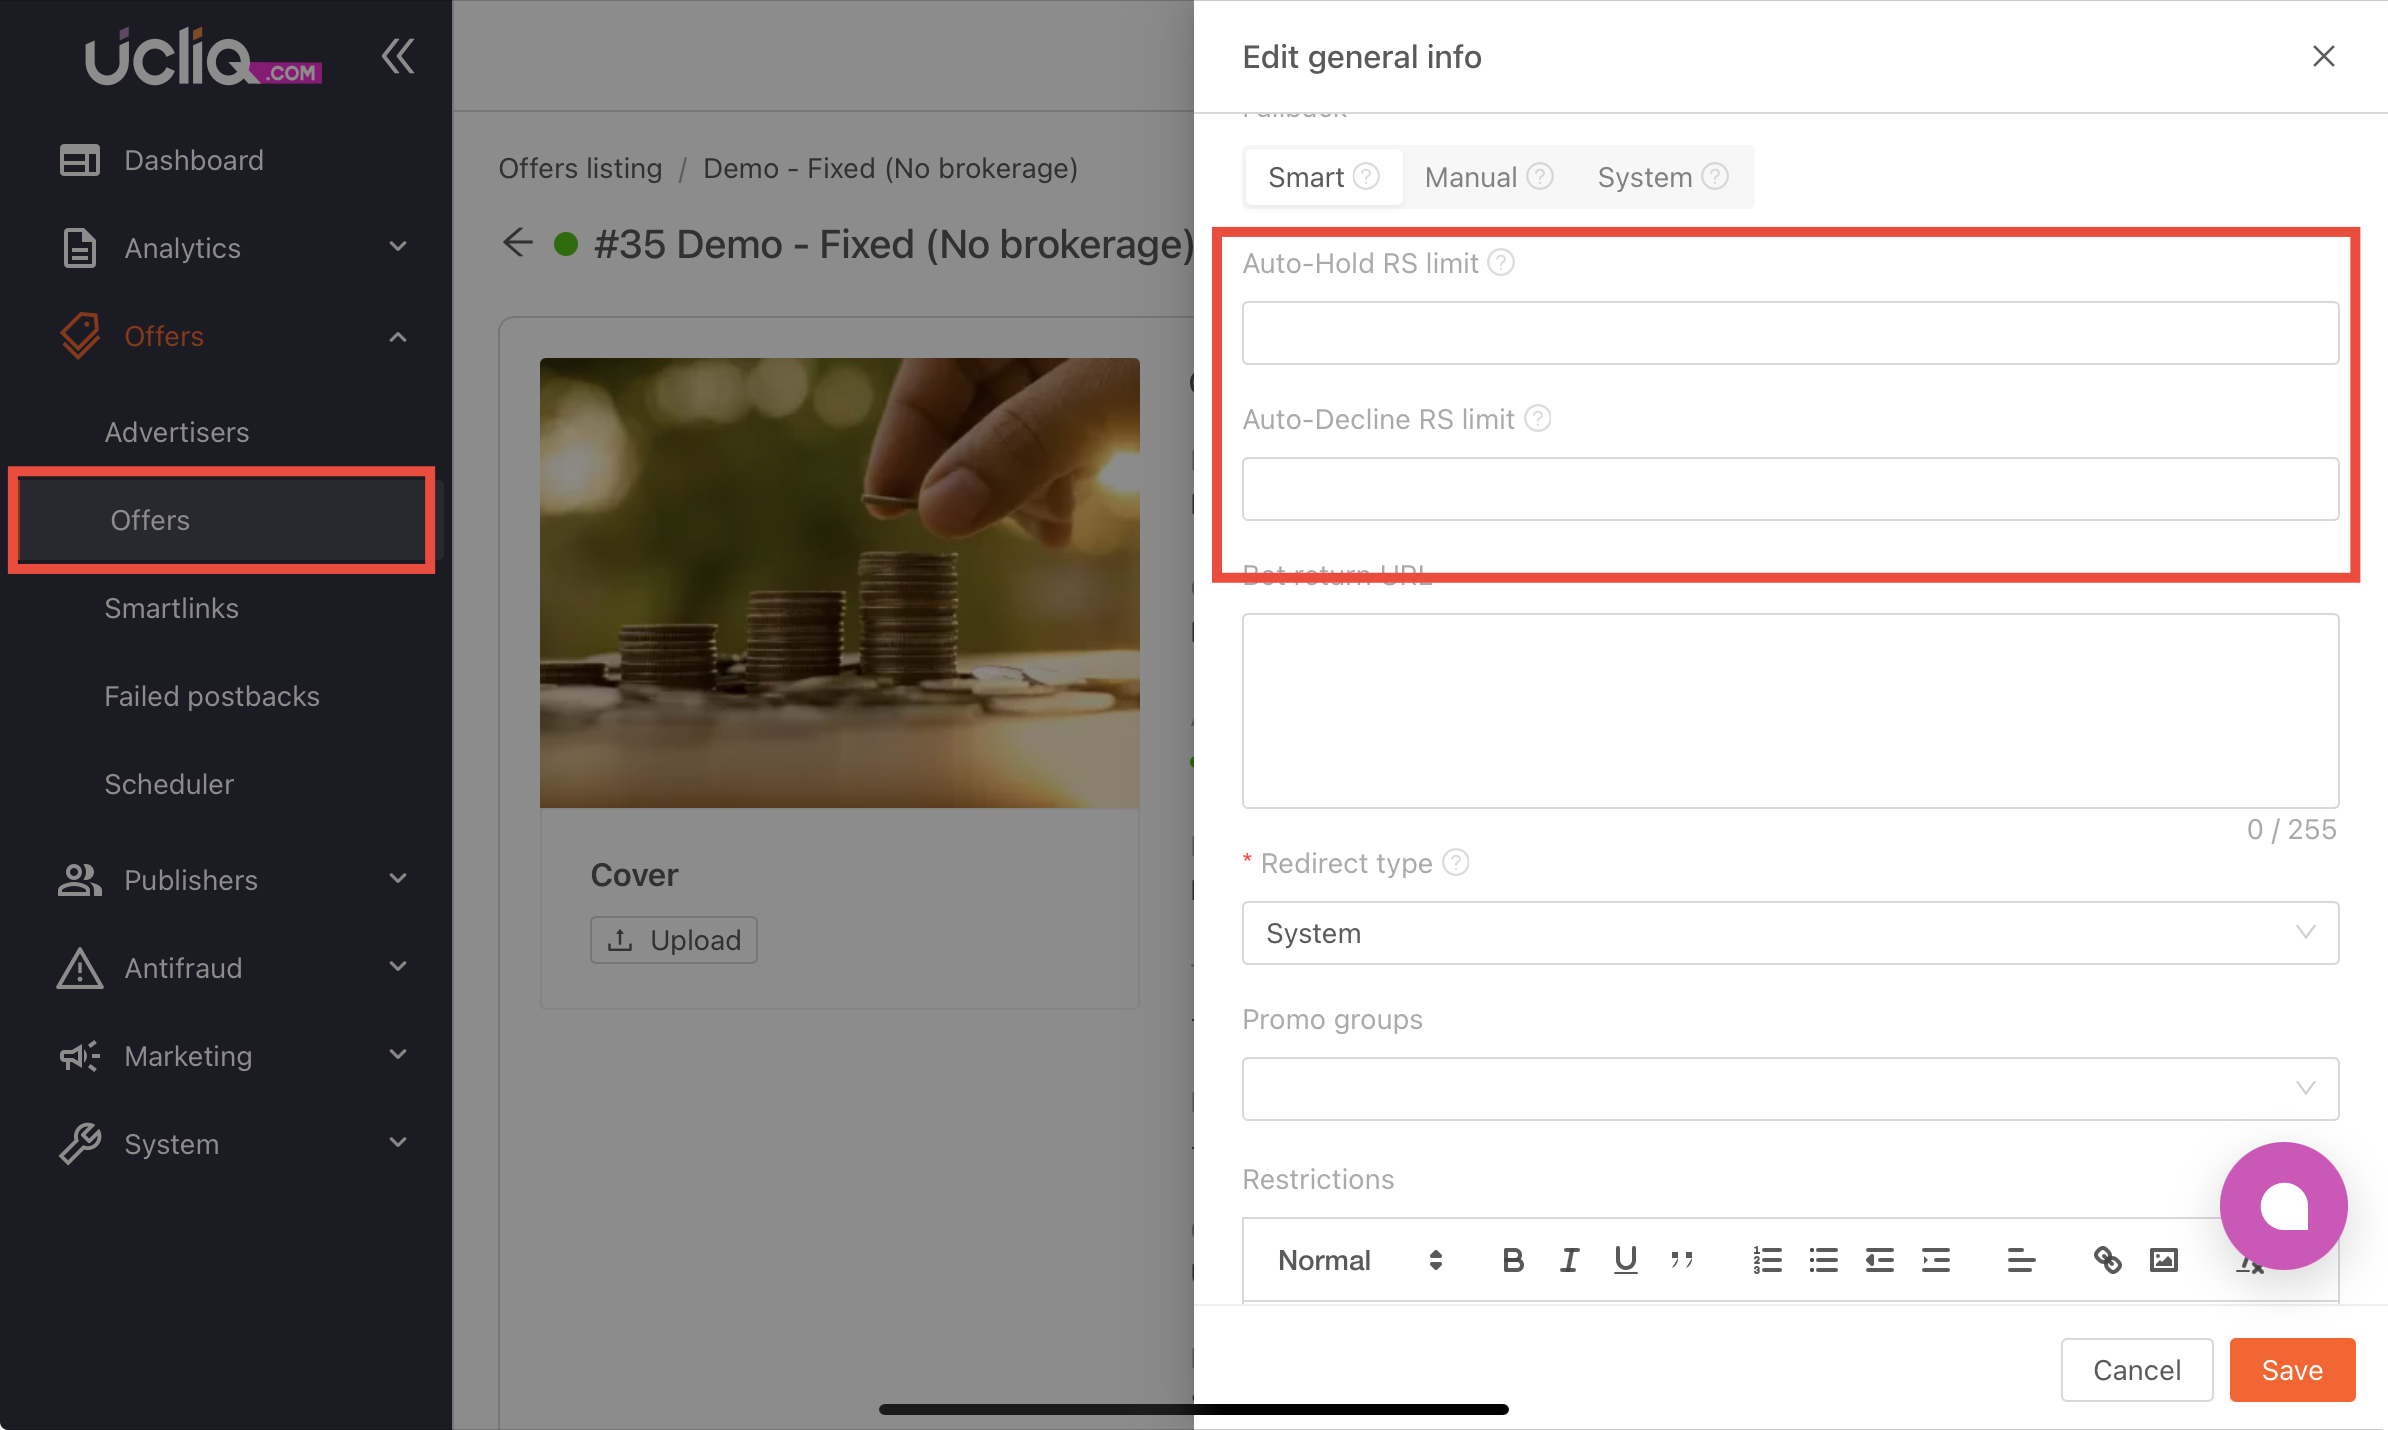
Task: Open Advertisers in the sidebar
Action: click(177, 432)
